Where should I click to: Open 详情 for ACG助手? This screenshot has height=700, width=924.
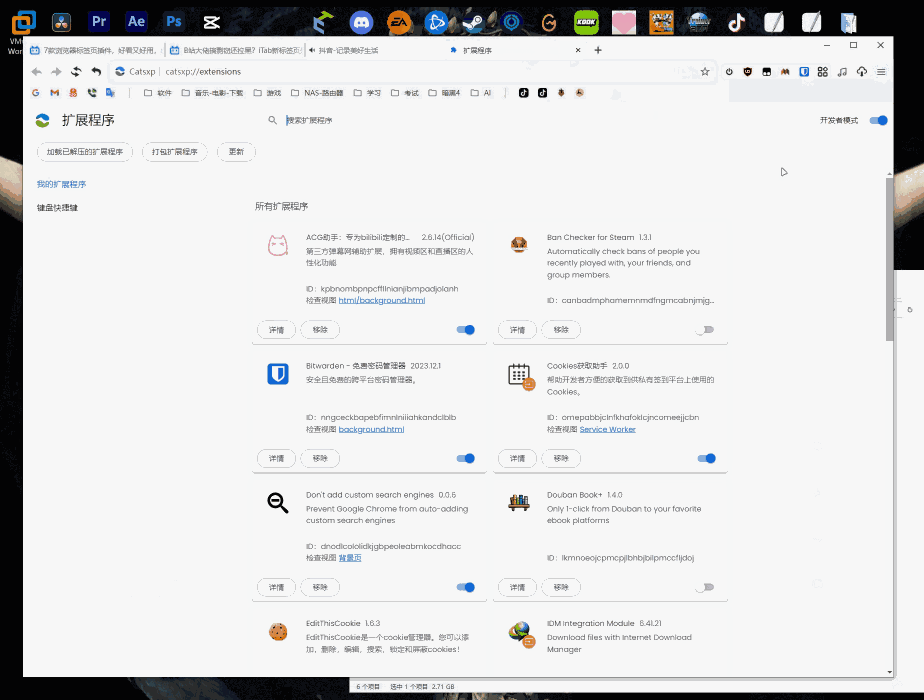276,330
